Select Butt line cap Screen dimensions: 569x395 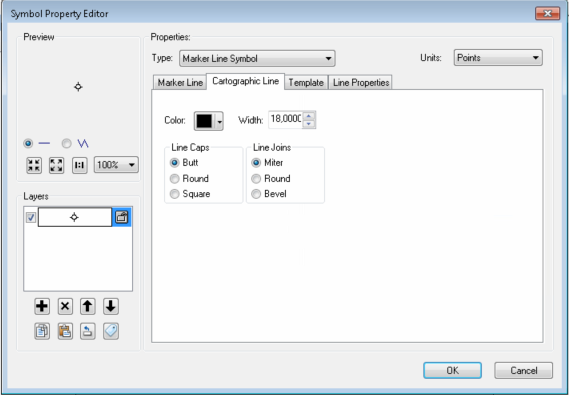(175, 162)
